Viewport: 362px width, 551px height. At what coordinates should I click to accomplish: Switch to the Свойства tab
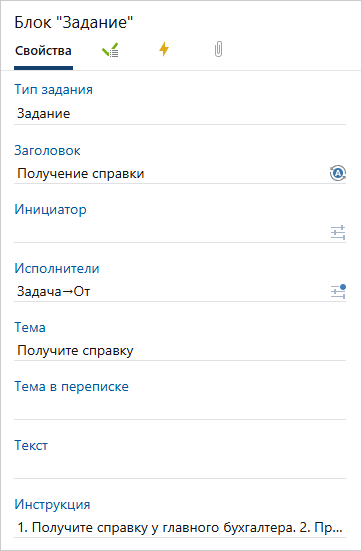point(43,51)
